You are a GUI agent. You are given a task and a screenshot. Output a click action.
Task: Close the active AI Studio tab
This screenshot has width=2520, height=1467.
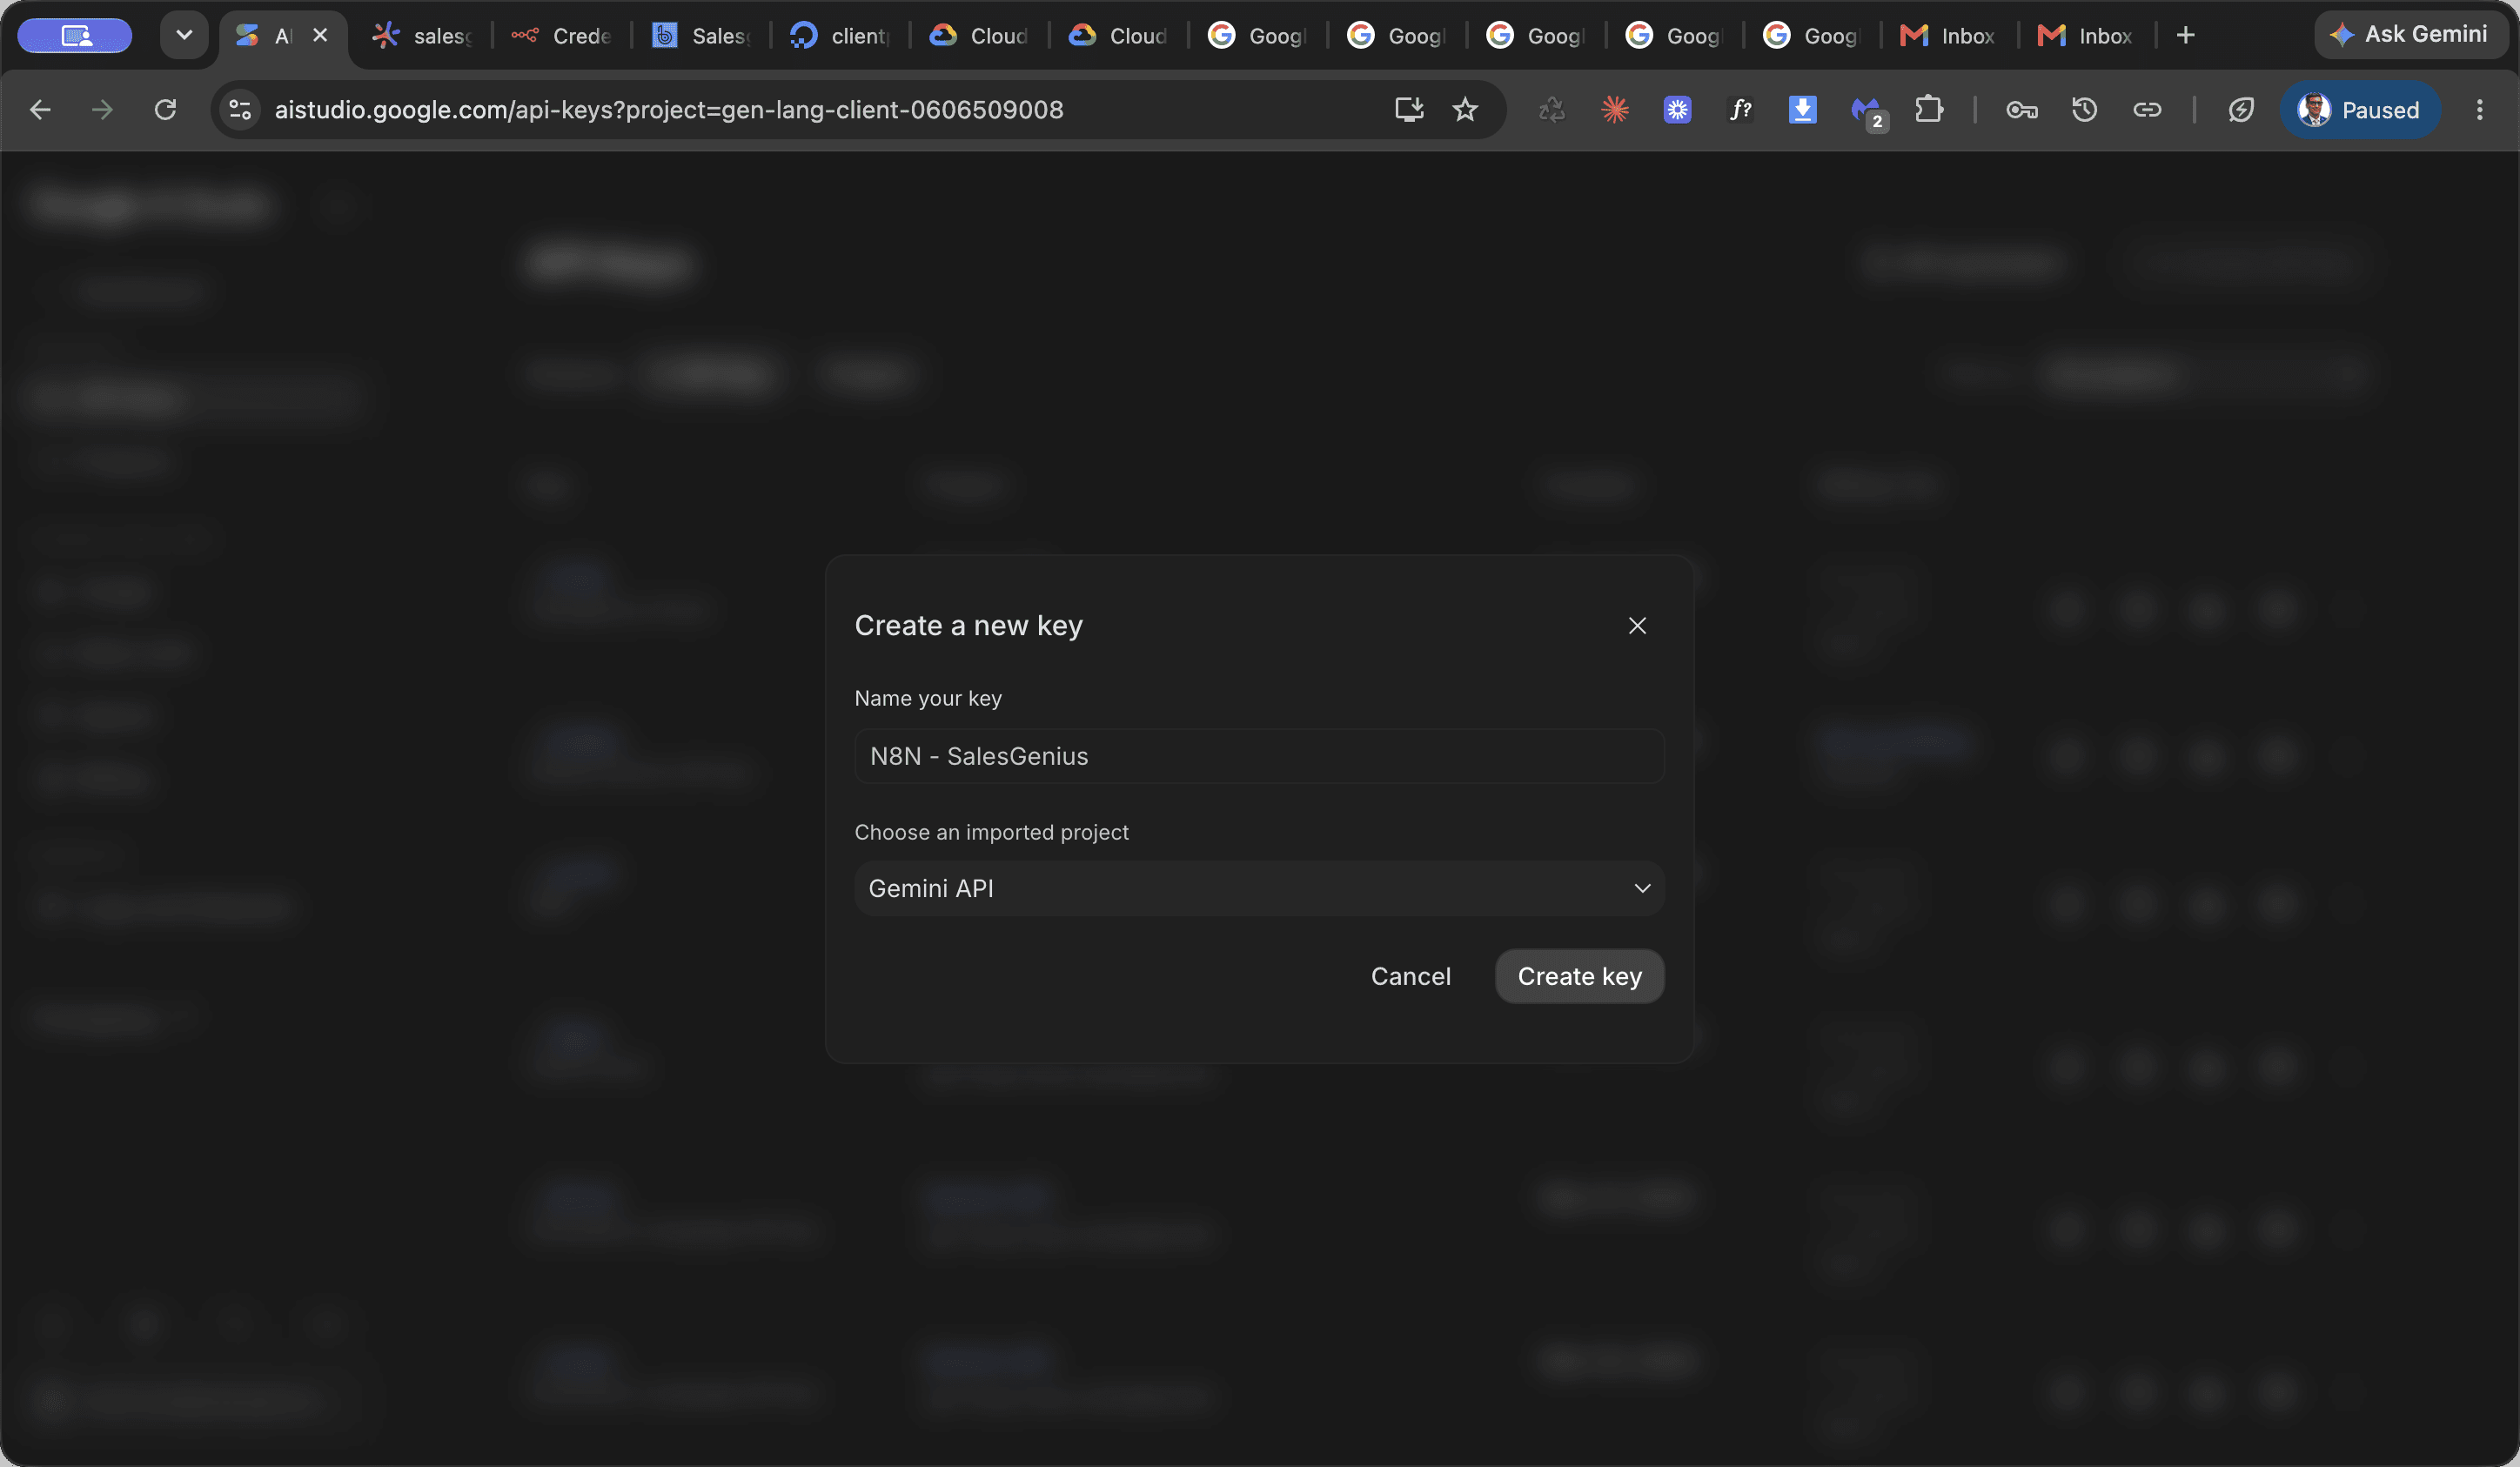click(x=320, y=35)
